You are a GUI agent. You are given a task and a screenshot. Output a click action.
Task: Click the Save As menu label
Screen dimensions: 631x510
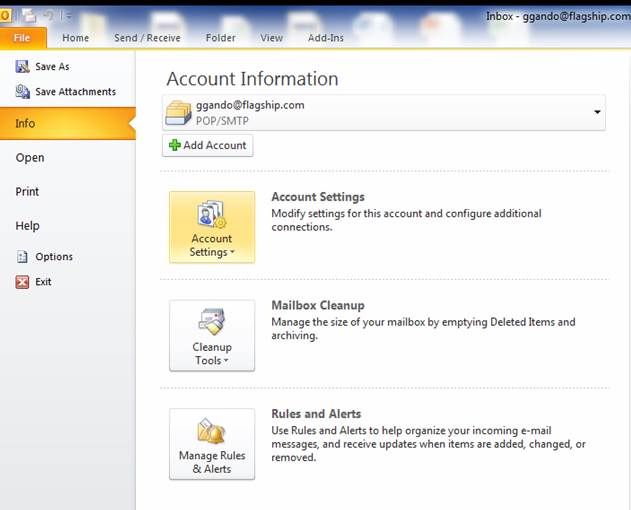[52, 67]
